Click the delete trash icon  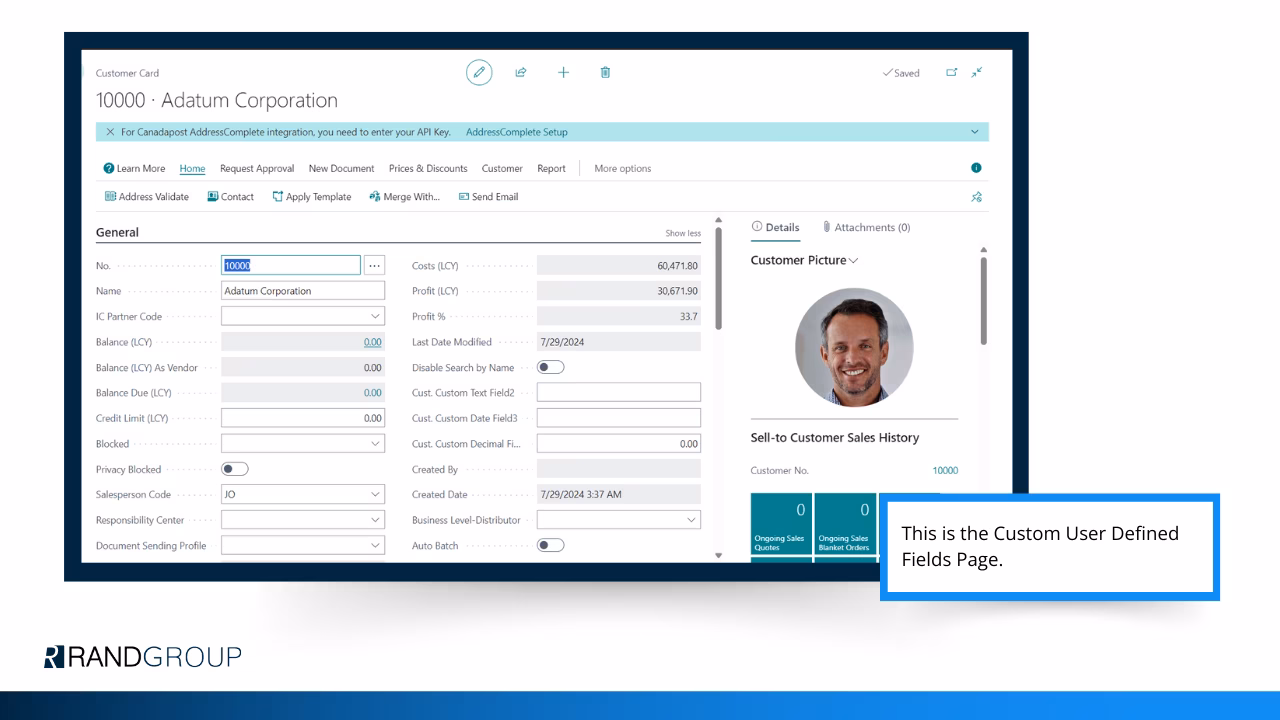(x=605, y=72)
